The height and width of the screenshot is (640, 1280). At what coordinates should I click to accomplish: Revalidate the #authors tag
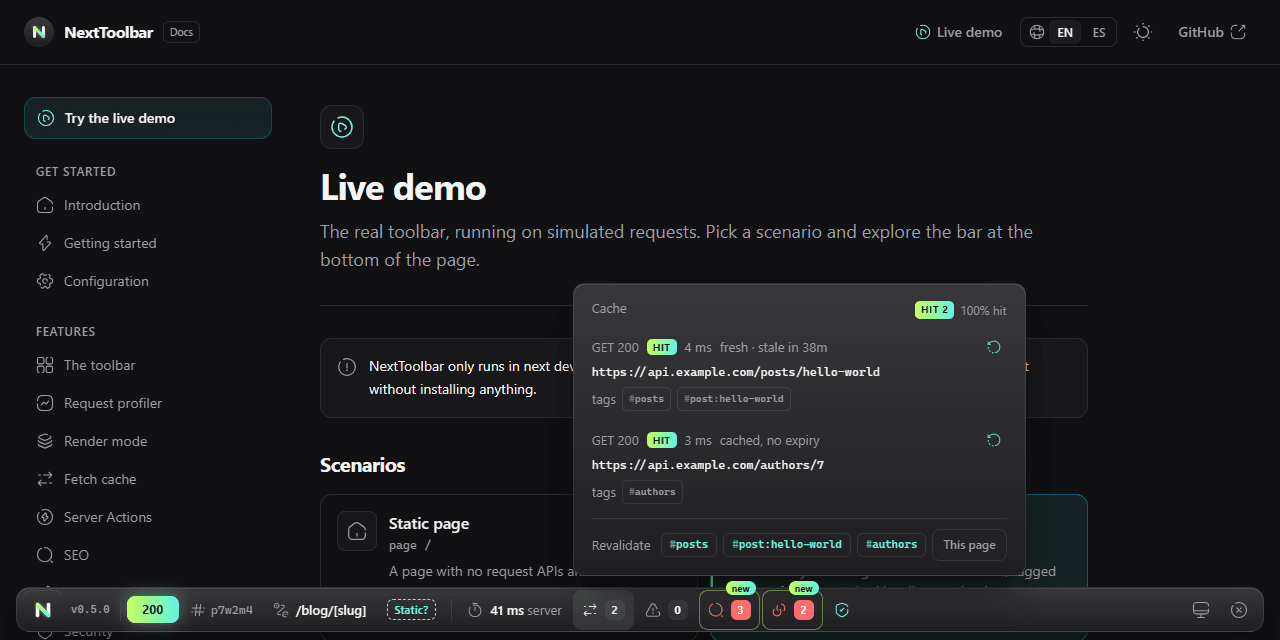(891, 545)
